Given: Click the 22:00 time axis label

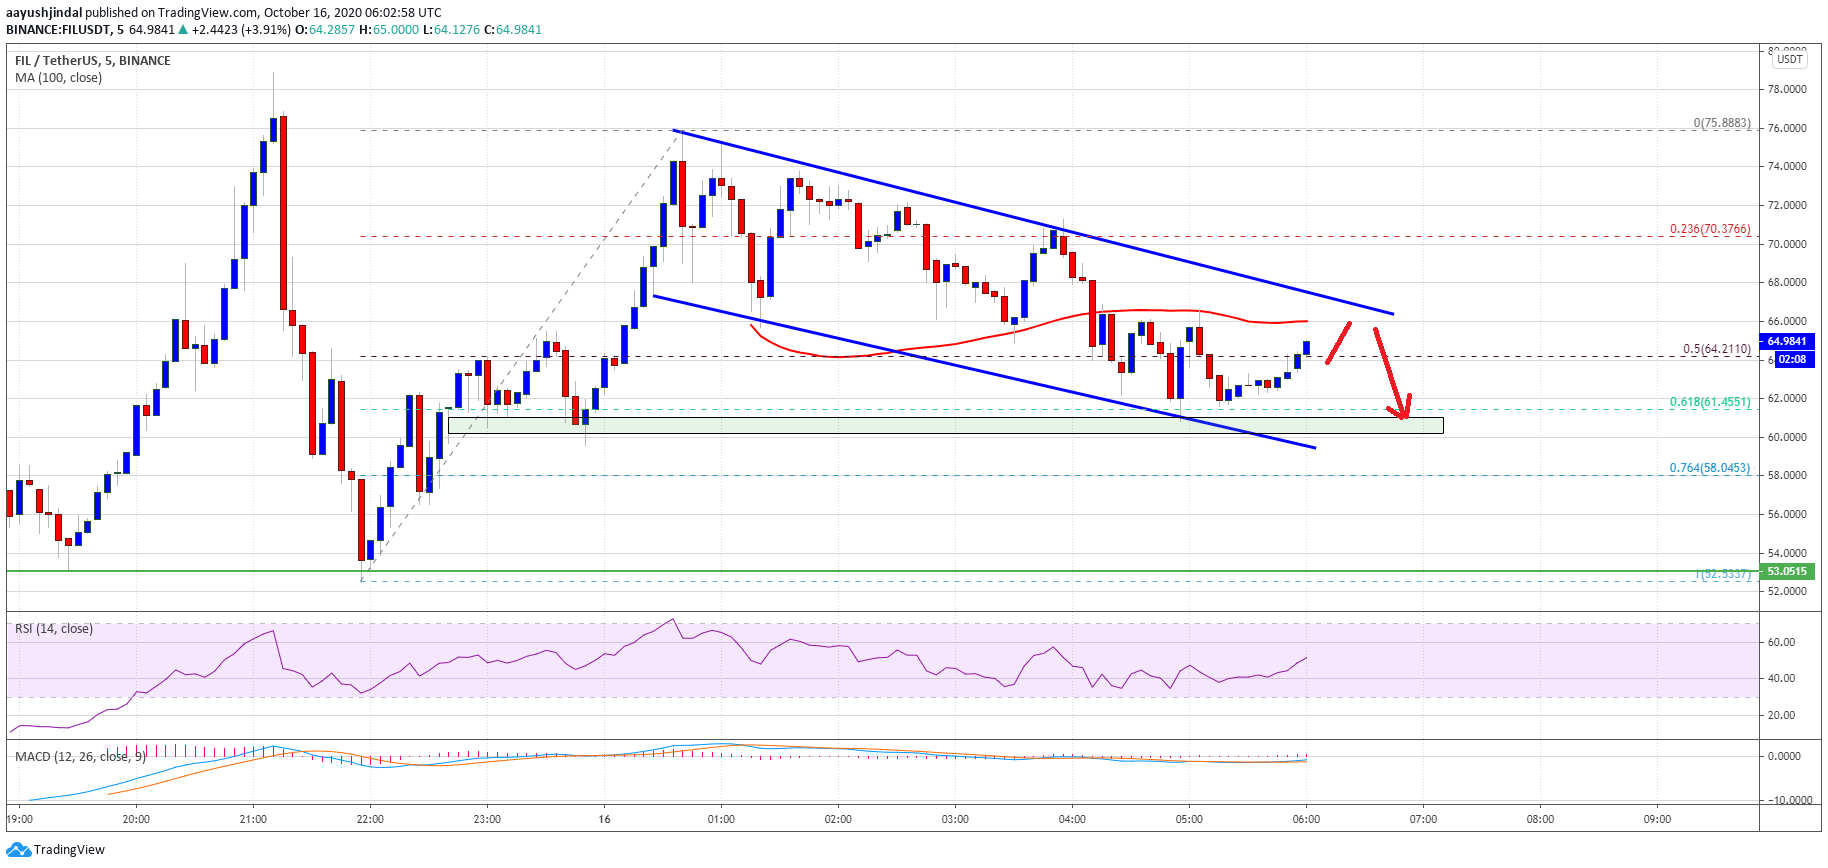Looking at the screenshot, I should [370, 819].
